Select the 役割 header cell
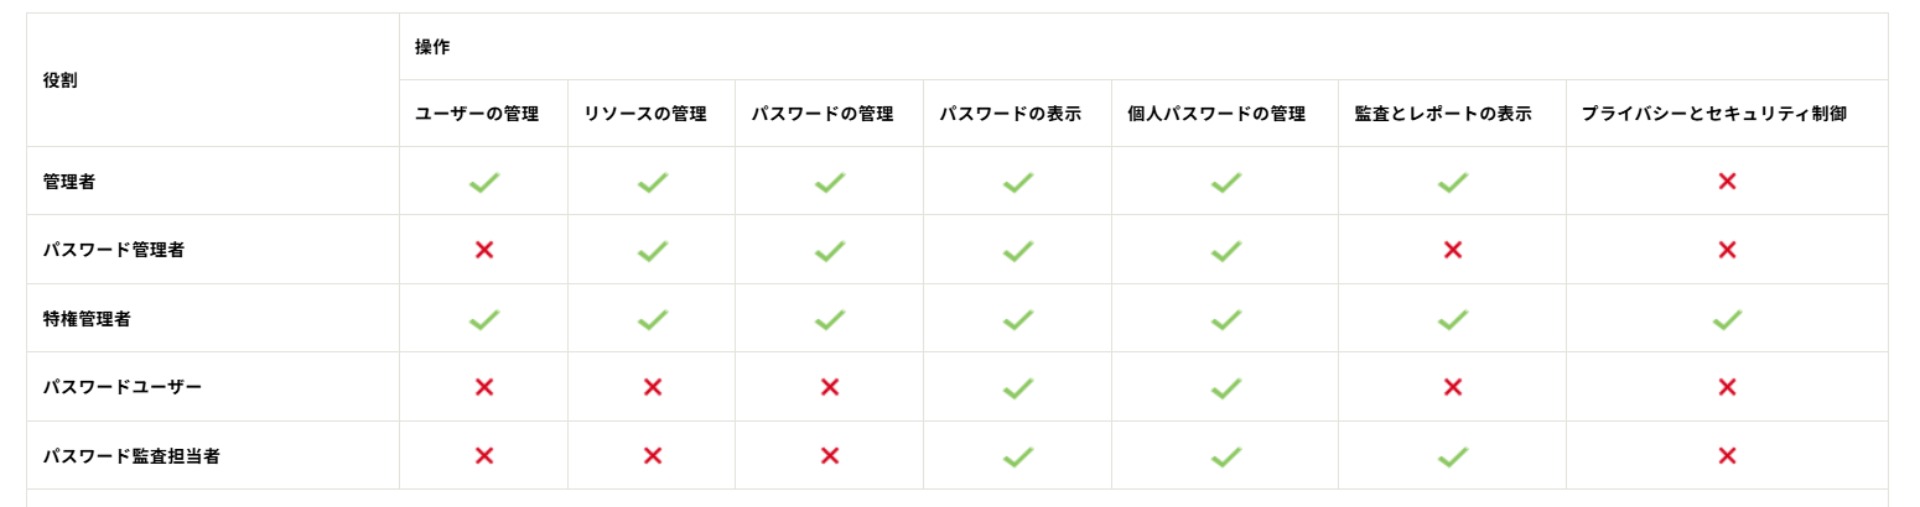The height and width of the screenshot is (507, 1920). [60, 80]
